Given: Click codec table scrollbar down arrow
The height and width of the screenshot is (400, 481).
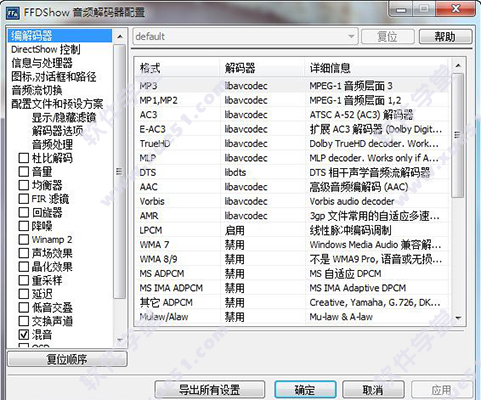Looking at the screenshot, I should (458, 318).
